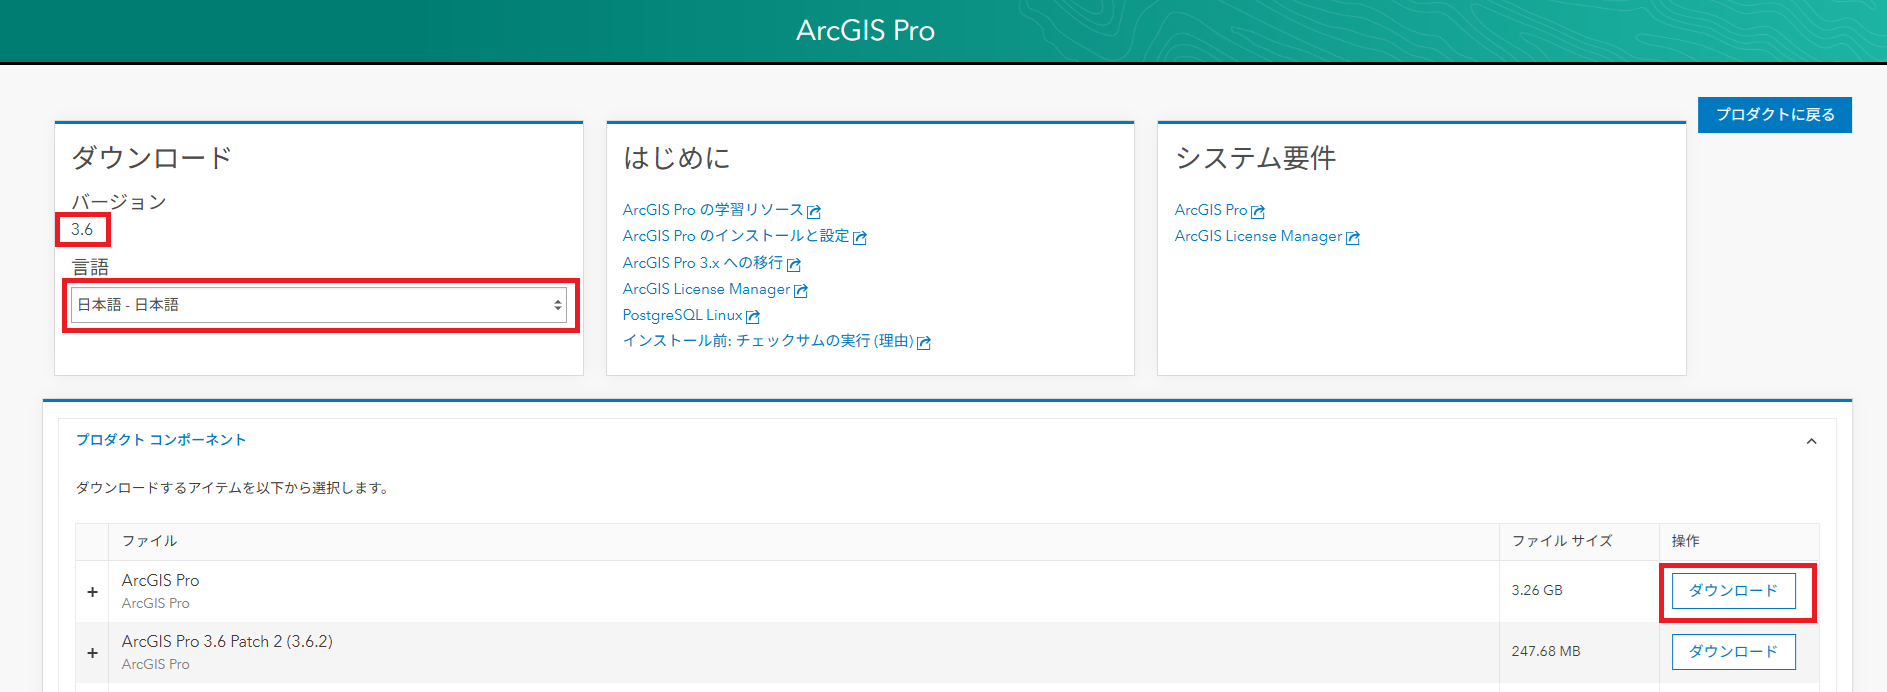Click external link icon beside はじめに License Manager

click(x=801, y=290)
